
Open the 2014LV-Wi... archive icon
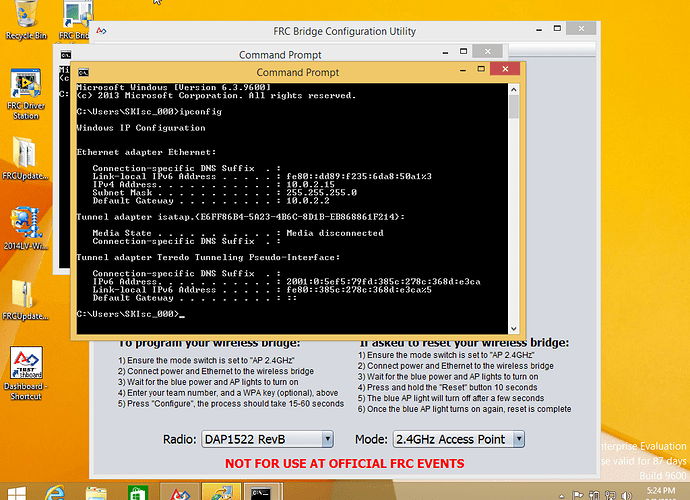26,228
